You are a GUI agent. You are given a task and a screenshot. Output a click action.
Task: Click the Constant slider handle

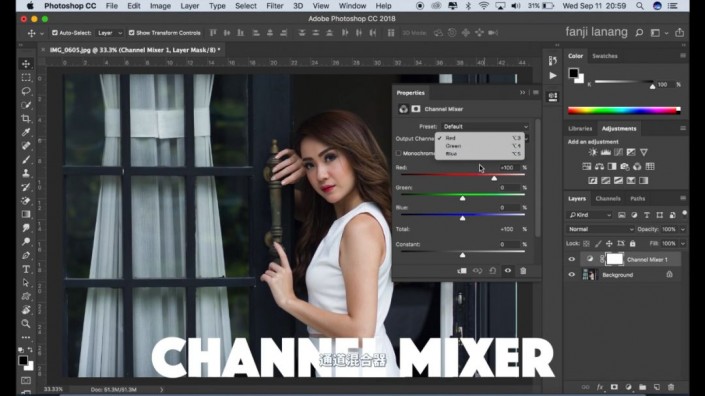click(462, 255)
